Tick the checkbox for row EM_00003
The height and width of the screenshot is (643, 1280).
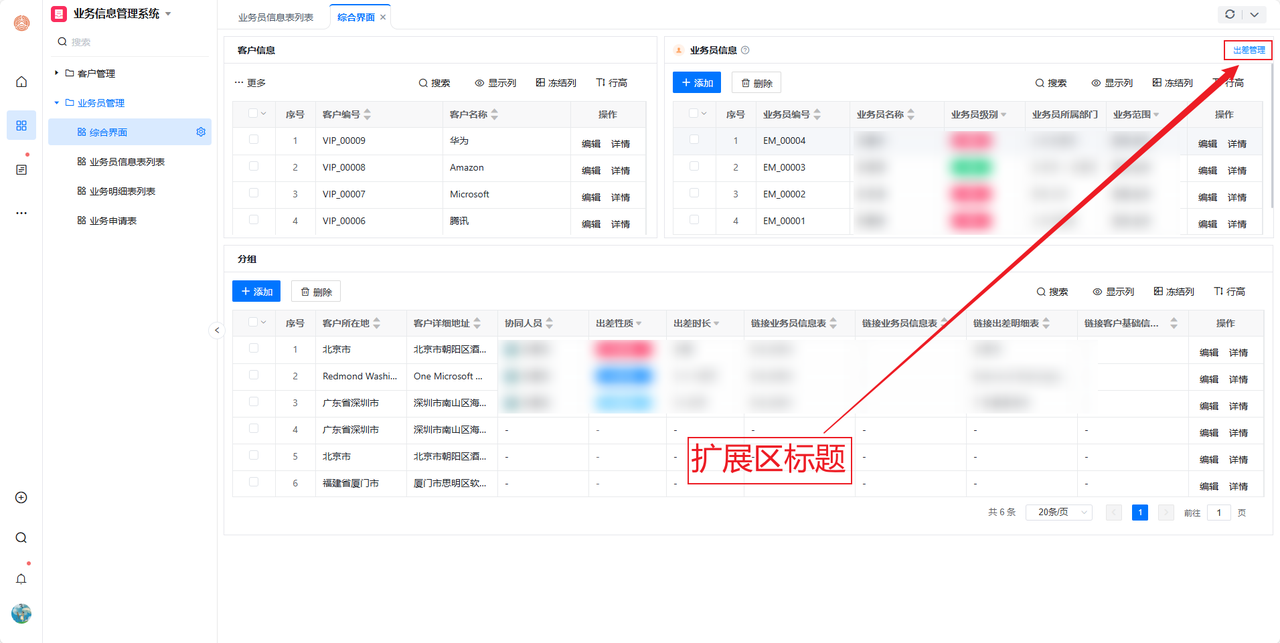(694, 167)
